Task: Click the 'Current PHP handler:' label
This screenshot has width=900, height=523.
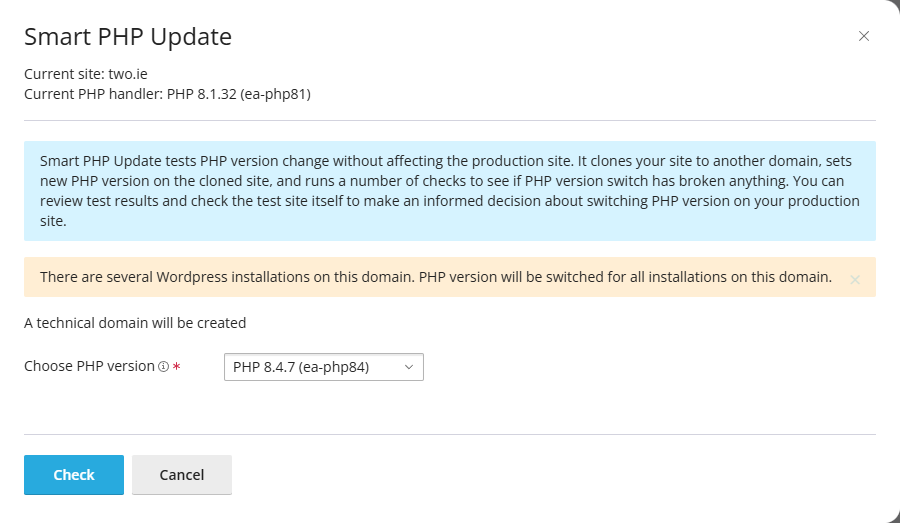Action: click(94, 94)
